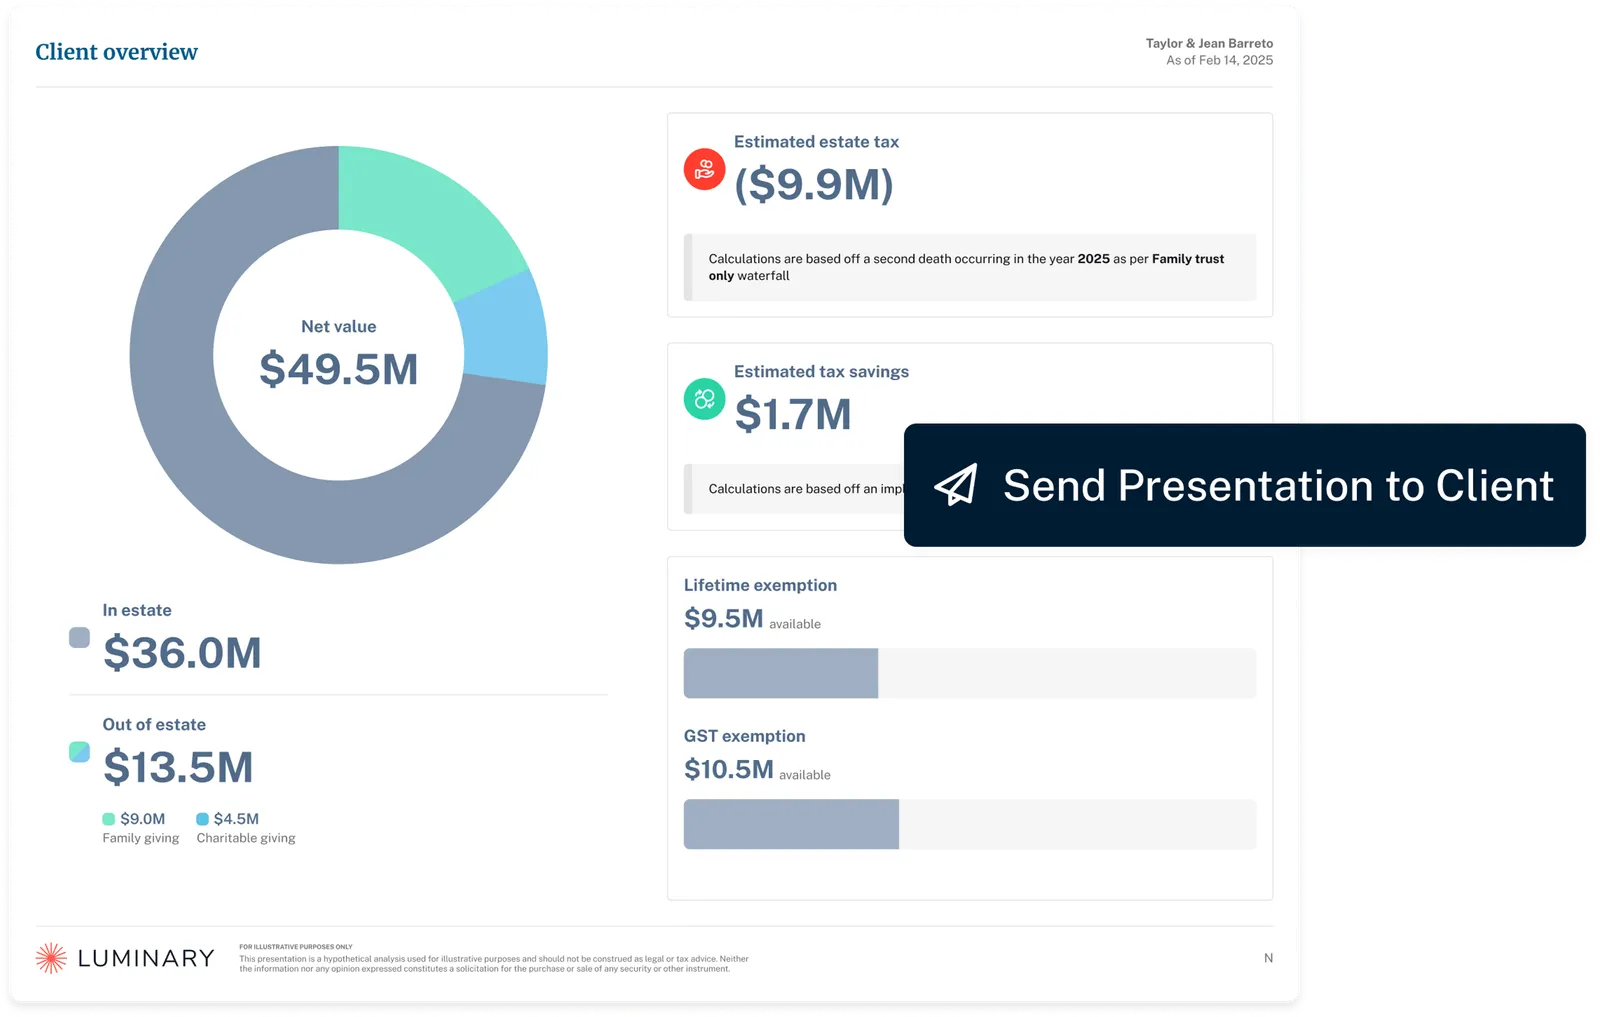Click the "In estate" label
The image size is (1600, 1017).
click(x=137, y=610)
